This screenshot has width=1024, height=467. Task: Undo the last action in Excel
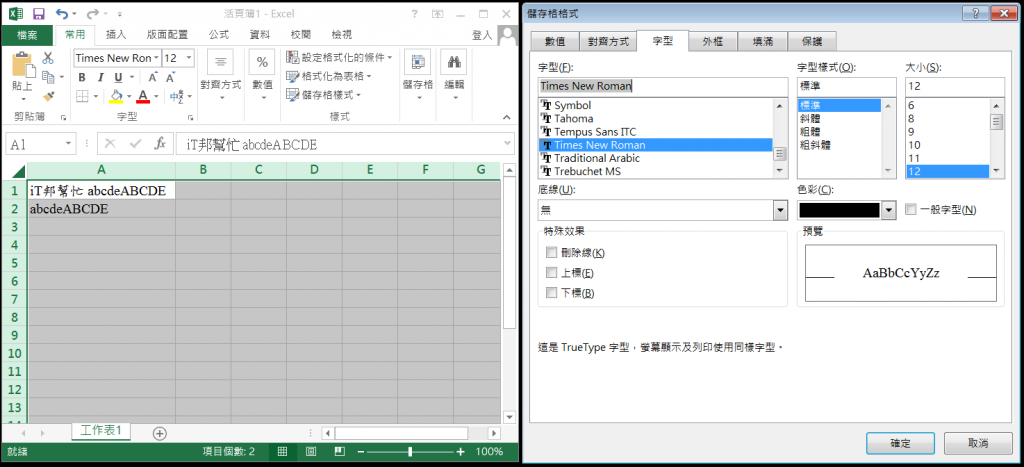pos(62,14)
